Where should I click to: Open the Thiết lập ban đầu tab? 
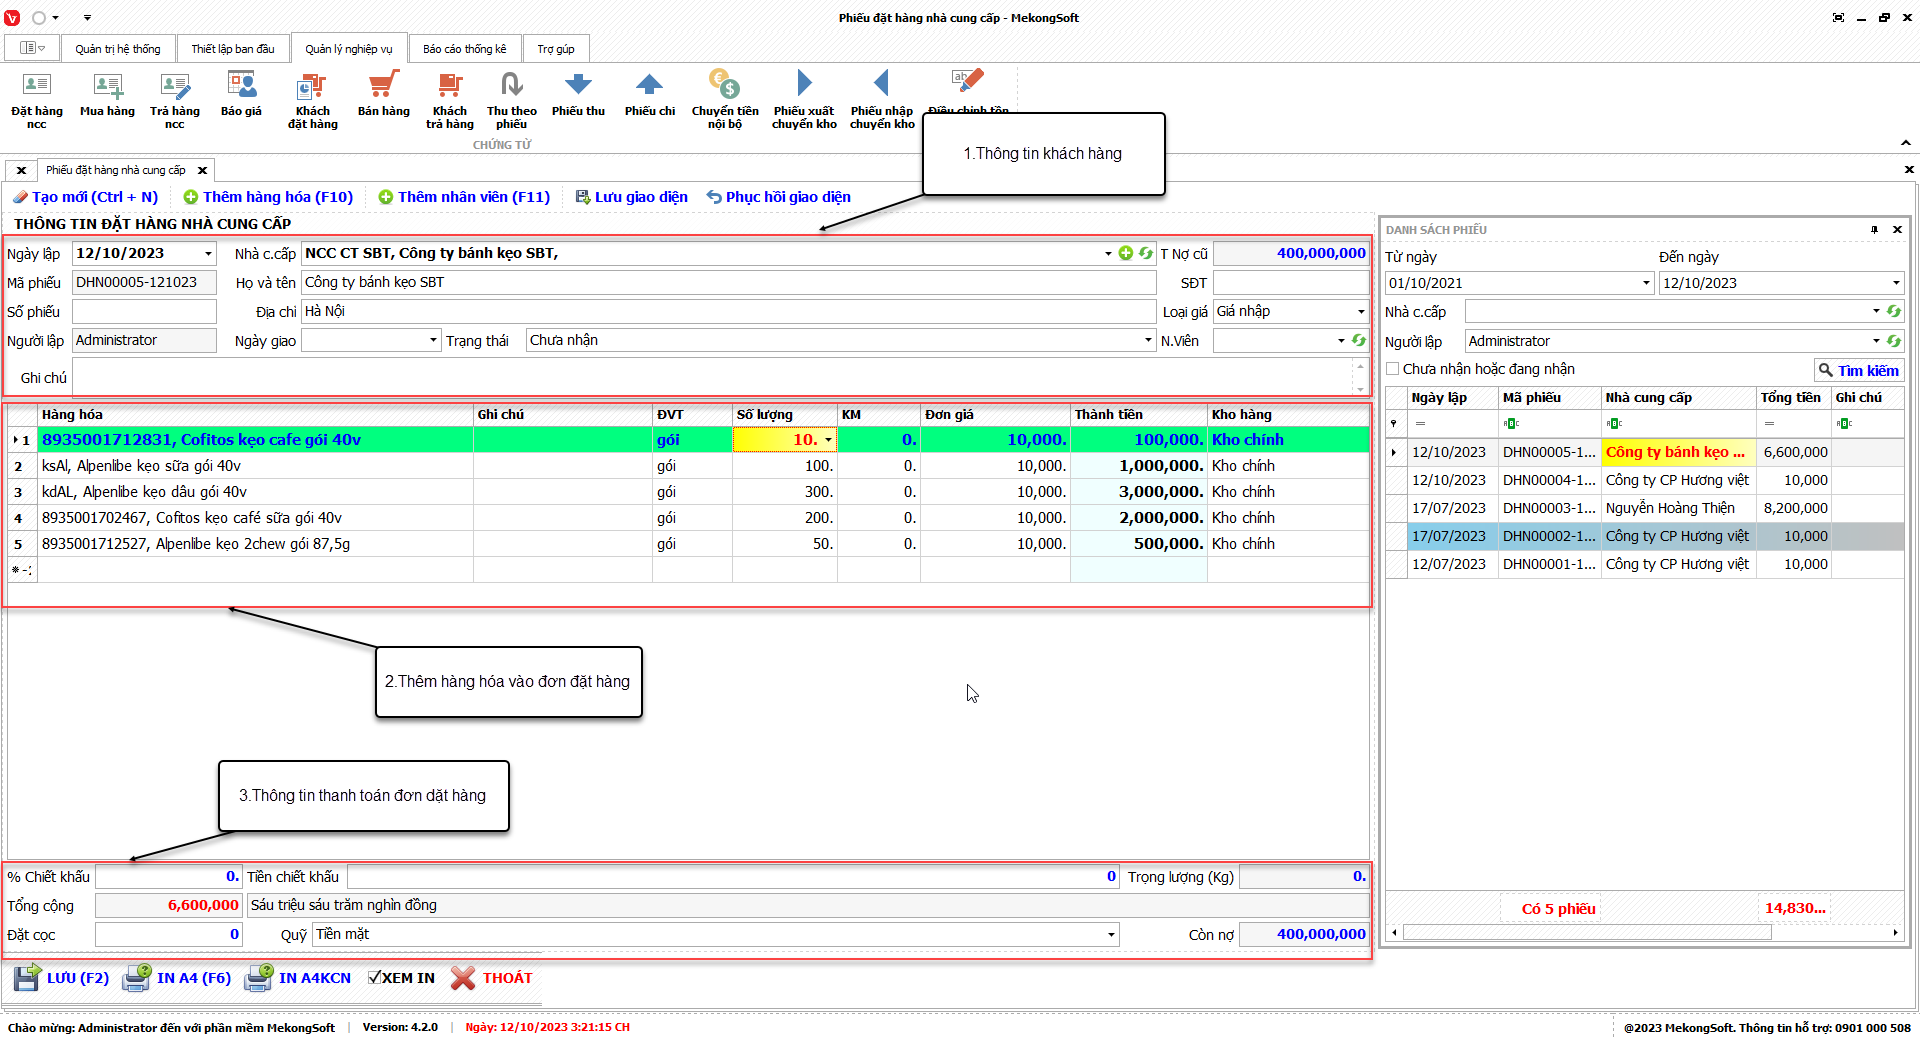pos(232,49)
